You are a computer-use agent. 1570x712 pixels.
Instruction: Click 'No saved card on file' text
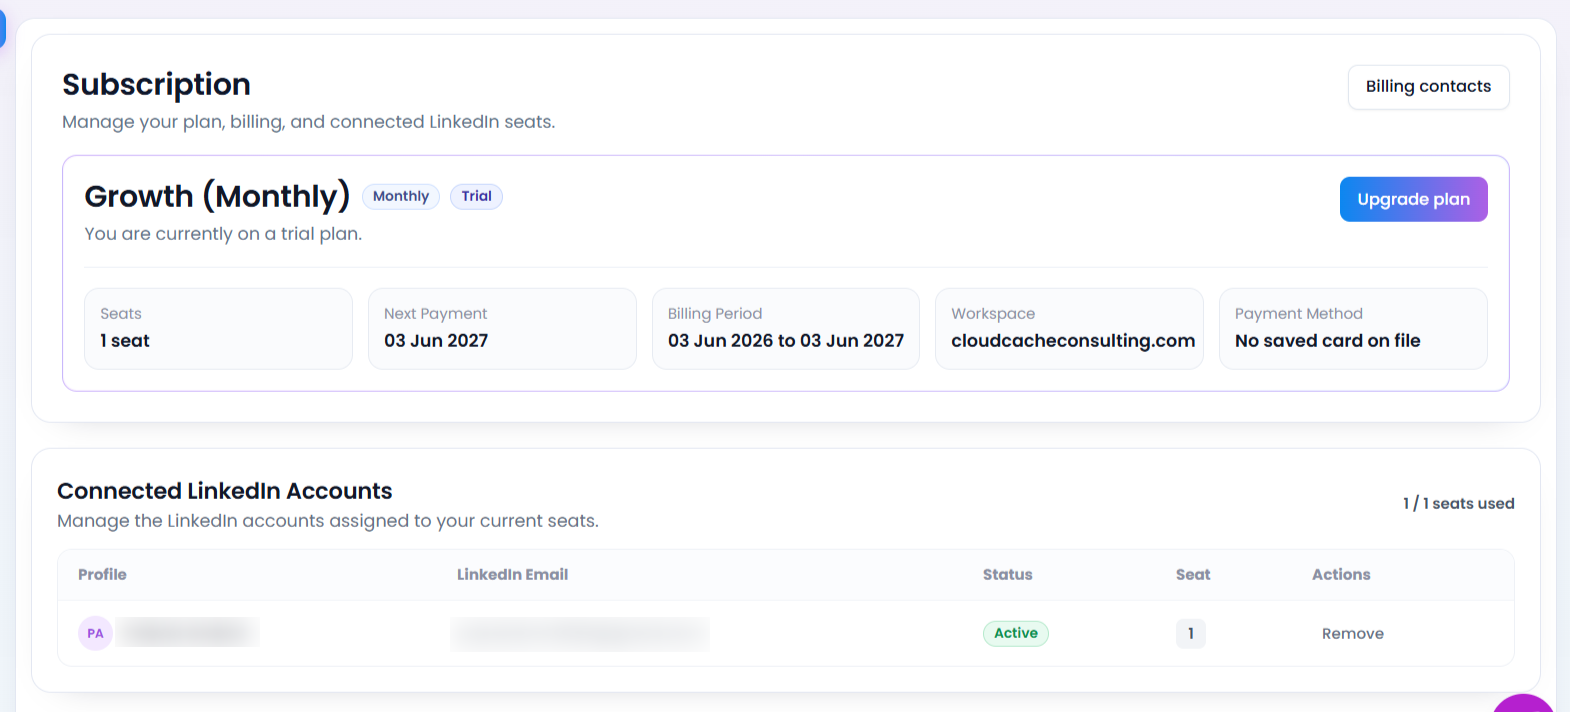coord(1327,341)
